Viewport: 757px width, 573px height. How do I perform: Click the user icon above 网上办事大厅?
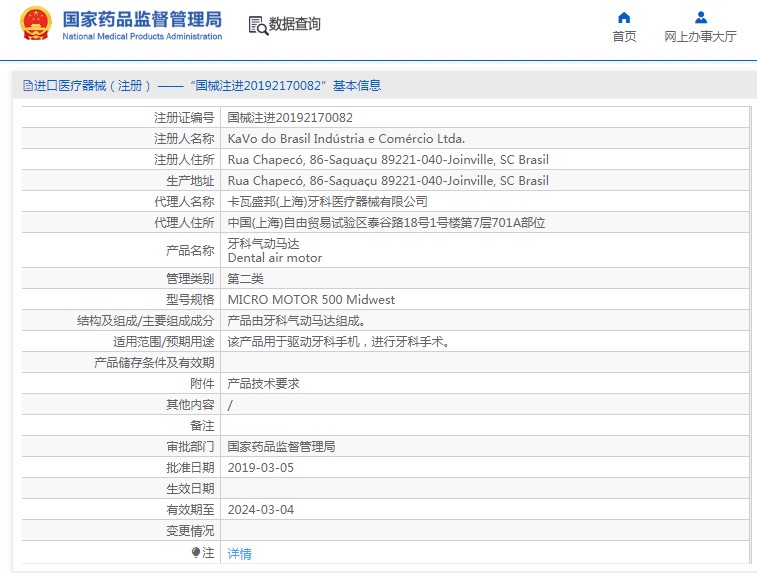click(x=701, y=18)
